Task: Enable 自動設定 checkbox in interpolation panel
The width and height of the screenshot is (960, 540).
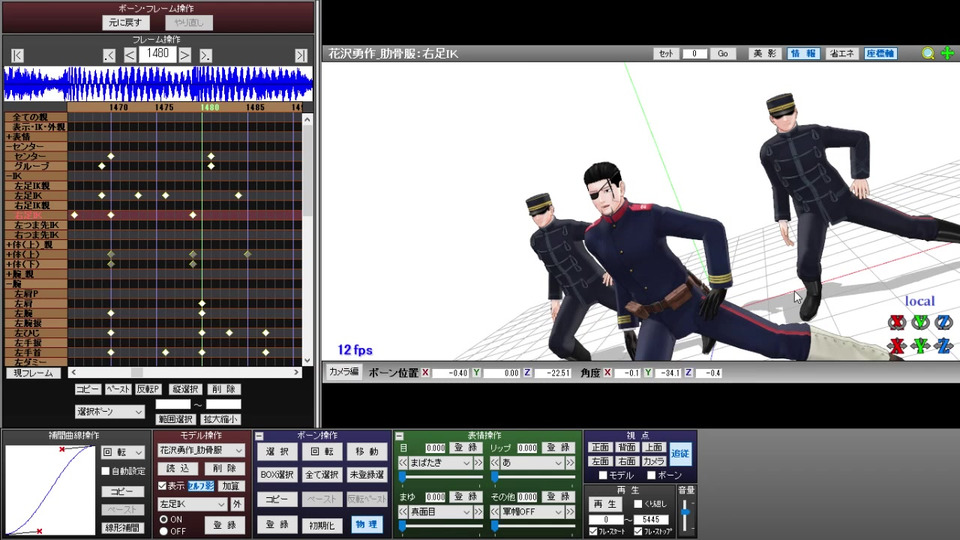Action: (105, 471)
